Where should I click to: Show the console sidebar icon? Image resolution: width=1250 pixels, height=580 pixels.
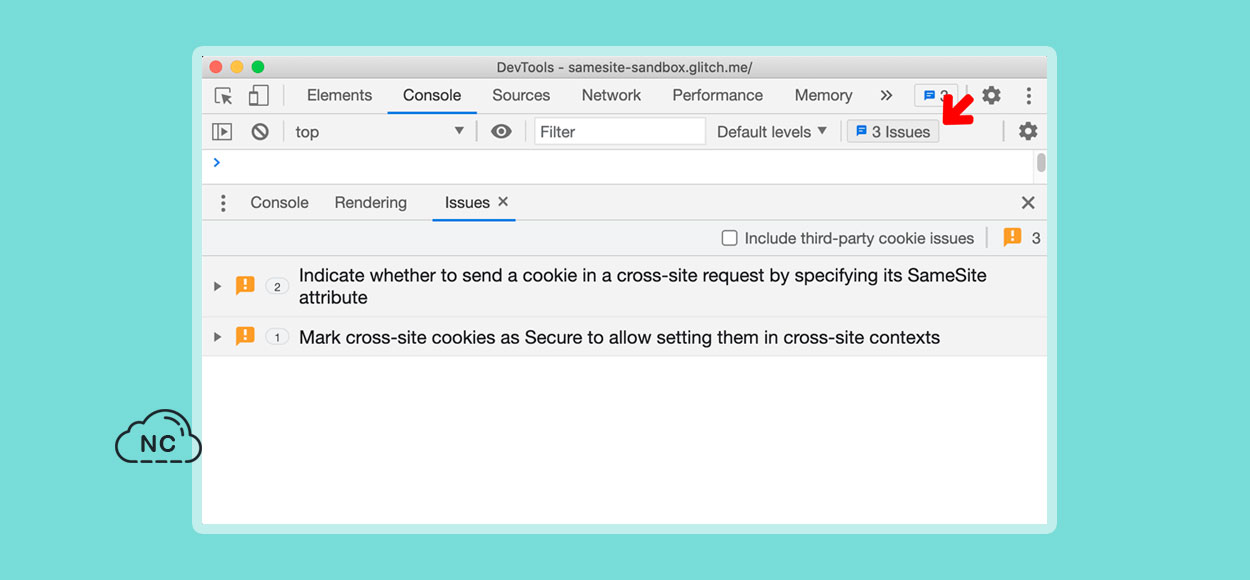(222, 132)
